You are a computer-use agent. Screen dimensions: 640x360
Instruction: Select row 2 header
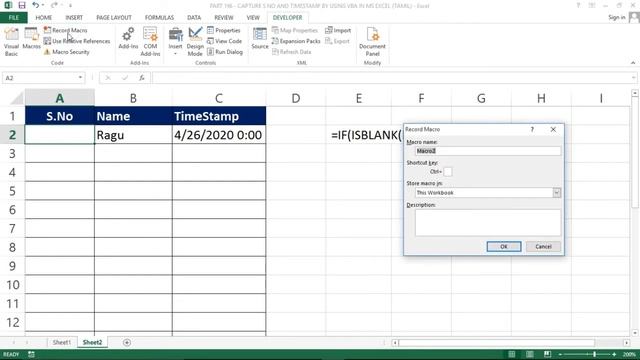click(12, 135)
